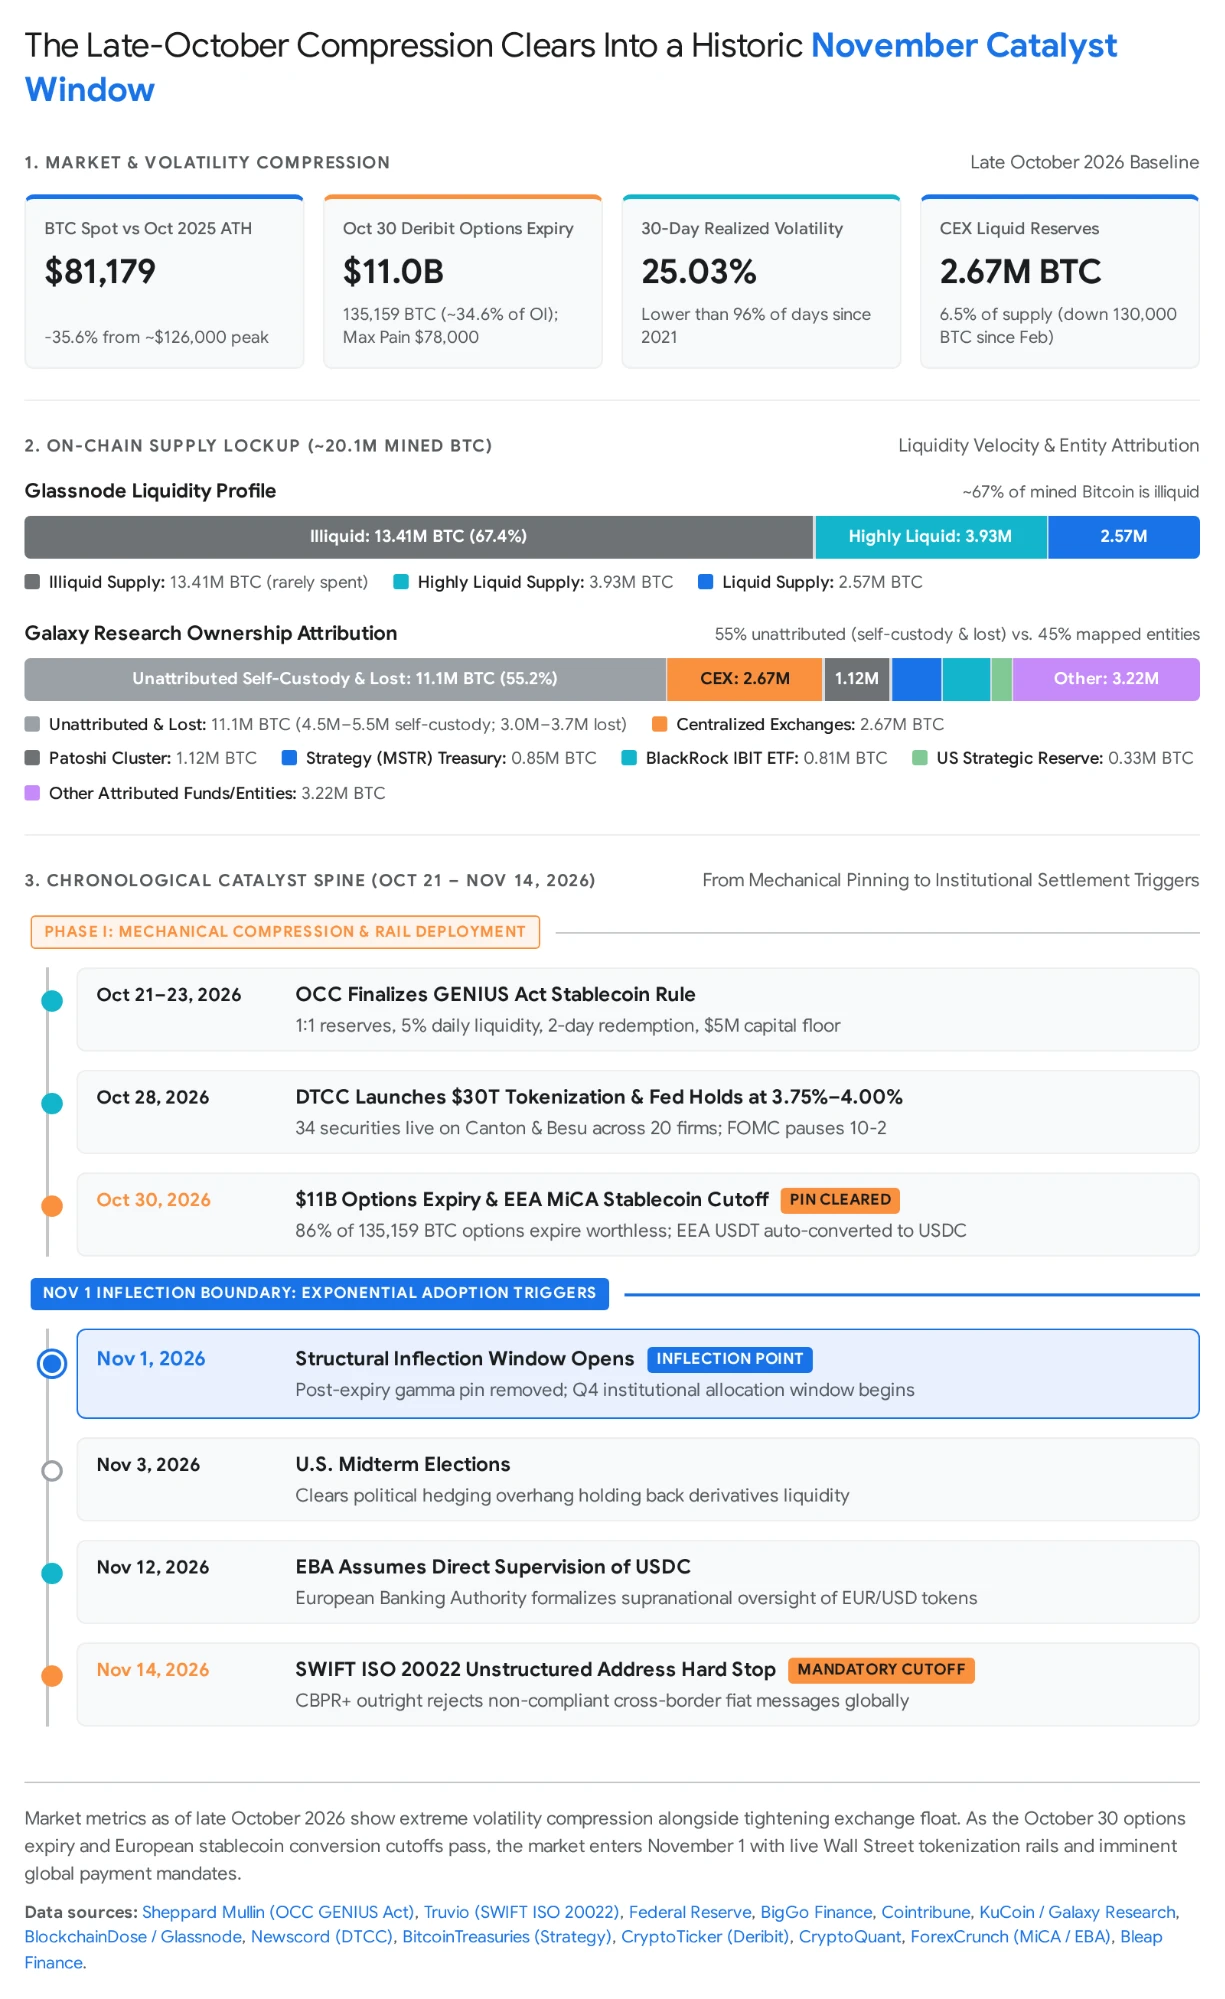Open the Oct 30 Deribit Options Expiry card

pyautogui.click(x=463, y=282)
